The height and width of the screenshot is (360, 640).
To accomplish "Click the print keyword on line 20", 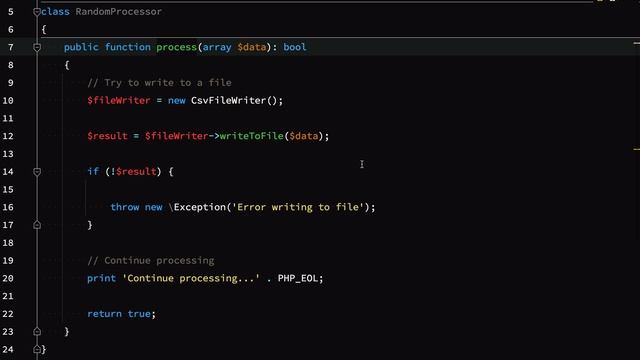I will tap(101, 278).
